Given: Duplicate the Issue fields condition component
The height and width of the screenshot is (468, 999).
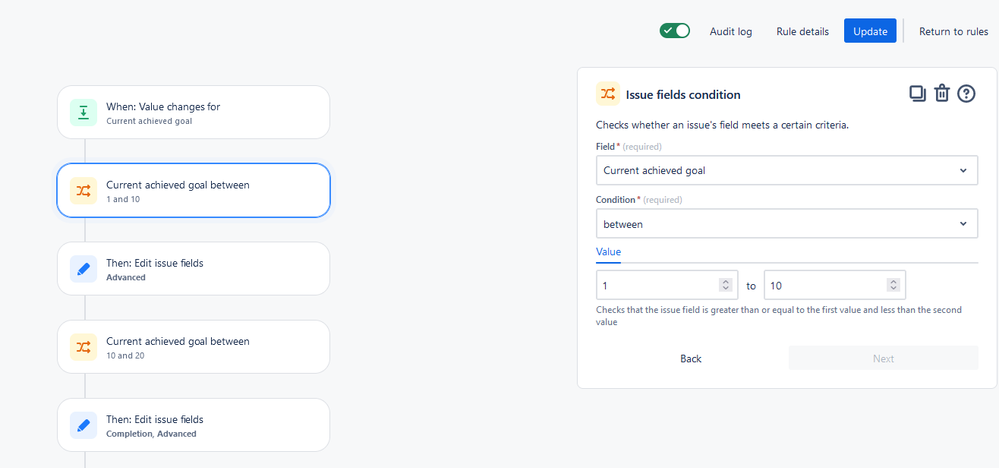Looking at the screenshot, I should pyautogui.click(x=917, y=93).
